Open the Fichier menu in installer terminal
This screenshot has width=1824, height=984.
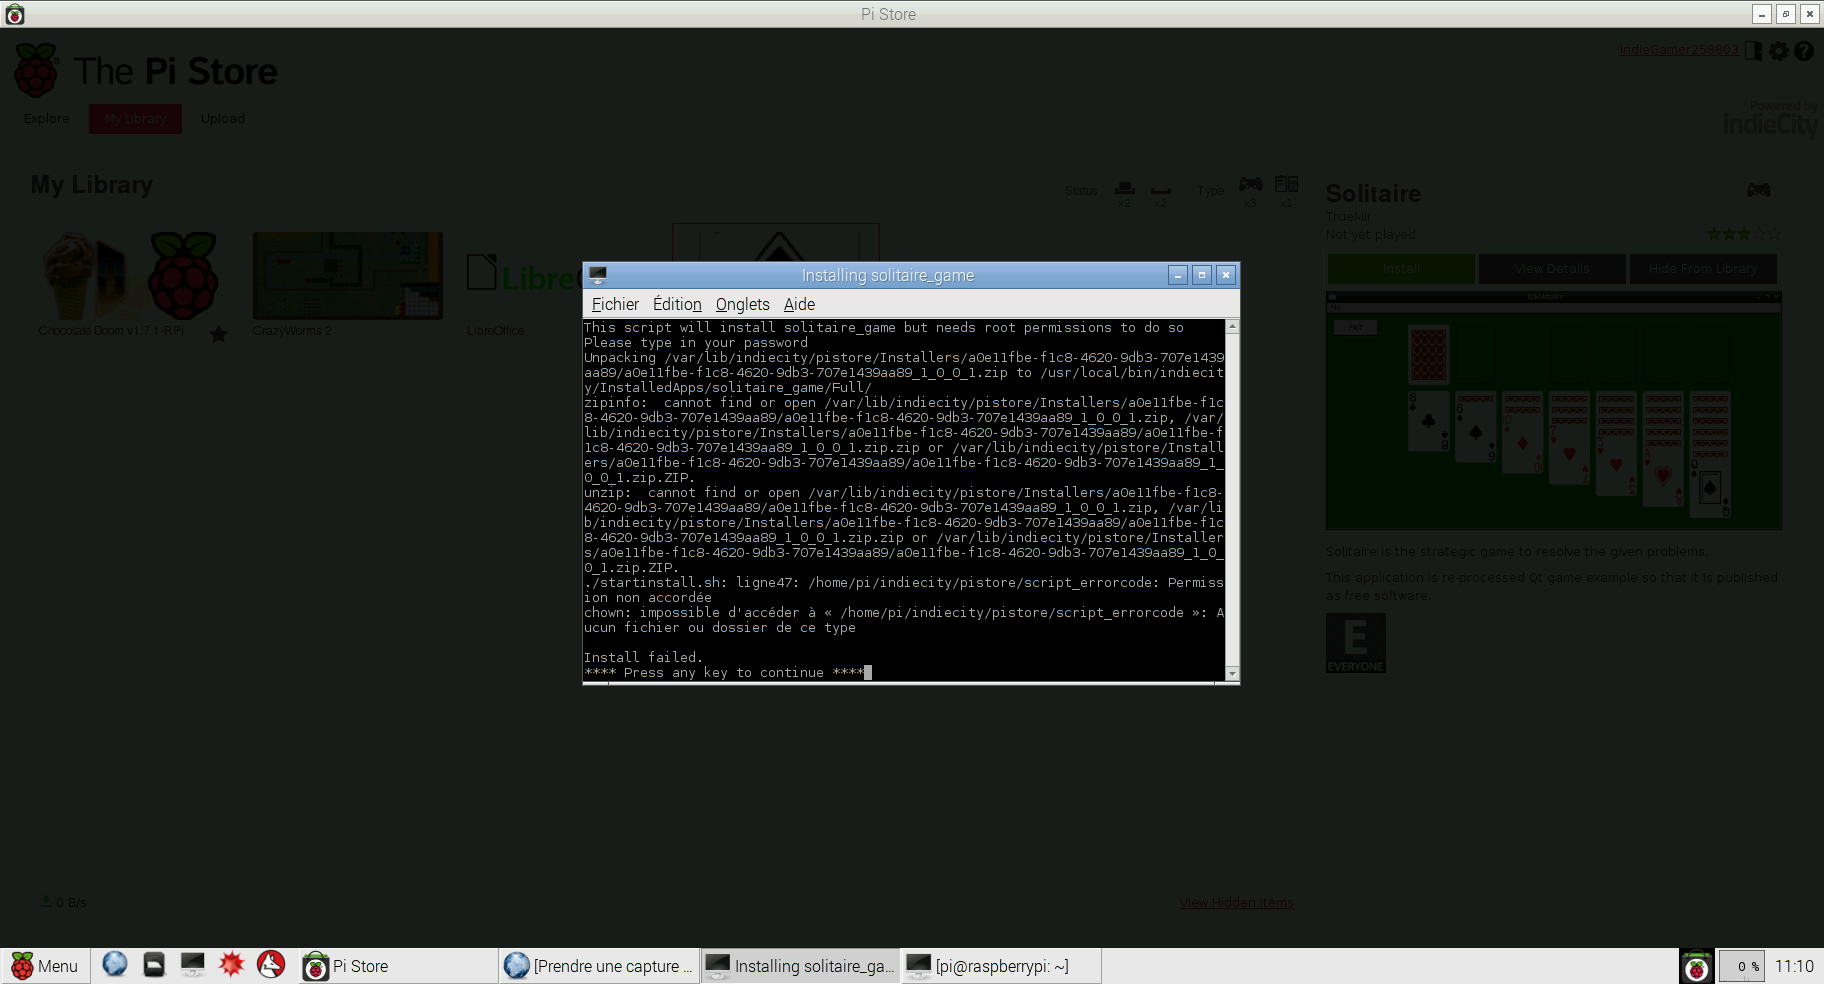(x=615, y=304)
